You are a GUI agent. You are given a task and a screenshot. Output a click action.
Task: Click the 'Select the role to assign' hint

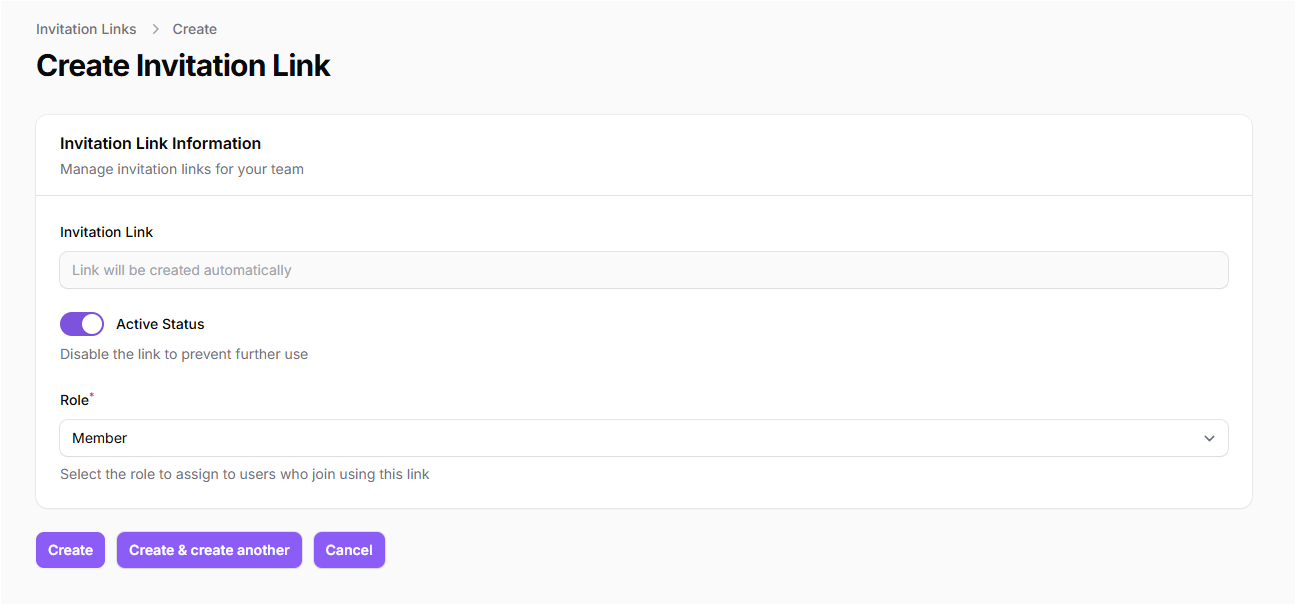244,474
